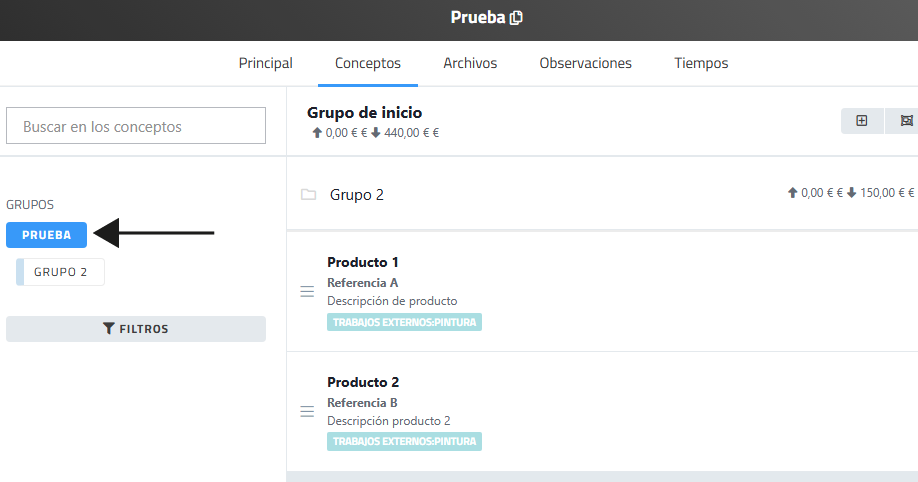Image resolution: width=918 pixels, height=482 pixels.
Task: Click the plus-square add button
Action: point(861,121)
